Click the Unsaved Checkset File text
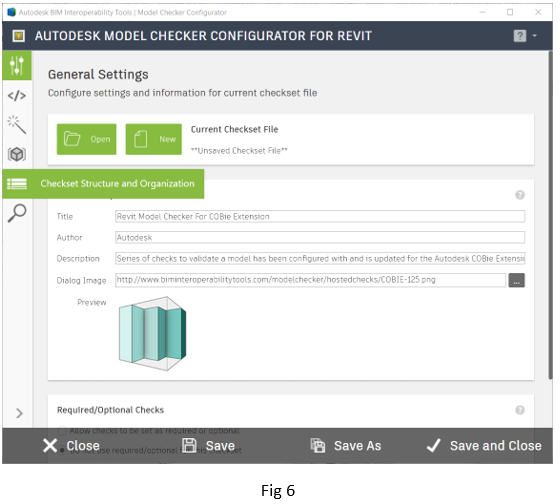Viewport: 560px width, 504px height. pyautogui.click(x=239, y=151)
